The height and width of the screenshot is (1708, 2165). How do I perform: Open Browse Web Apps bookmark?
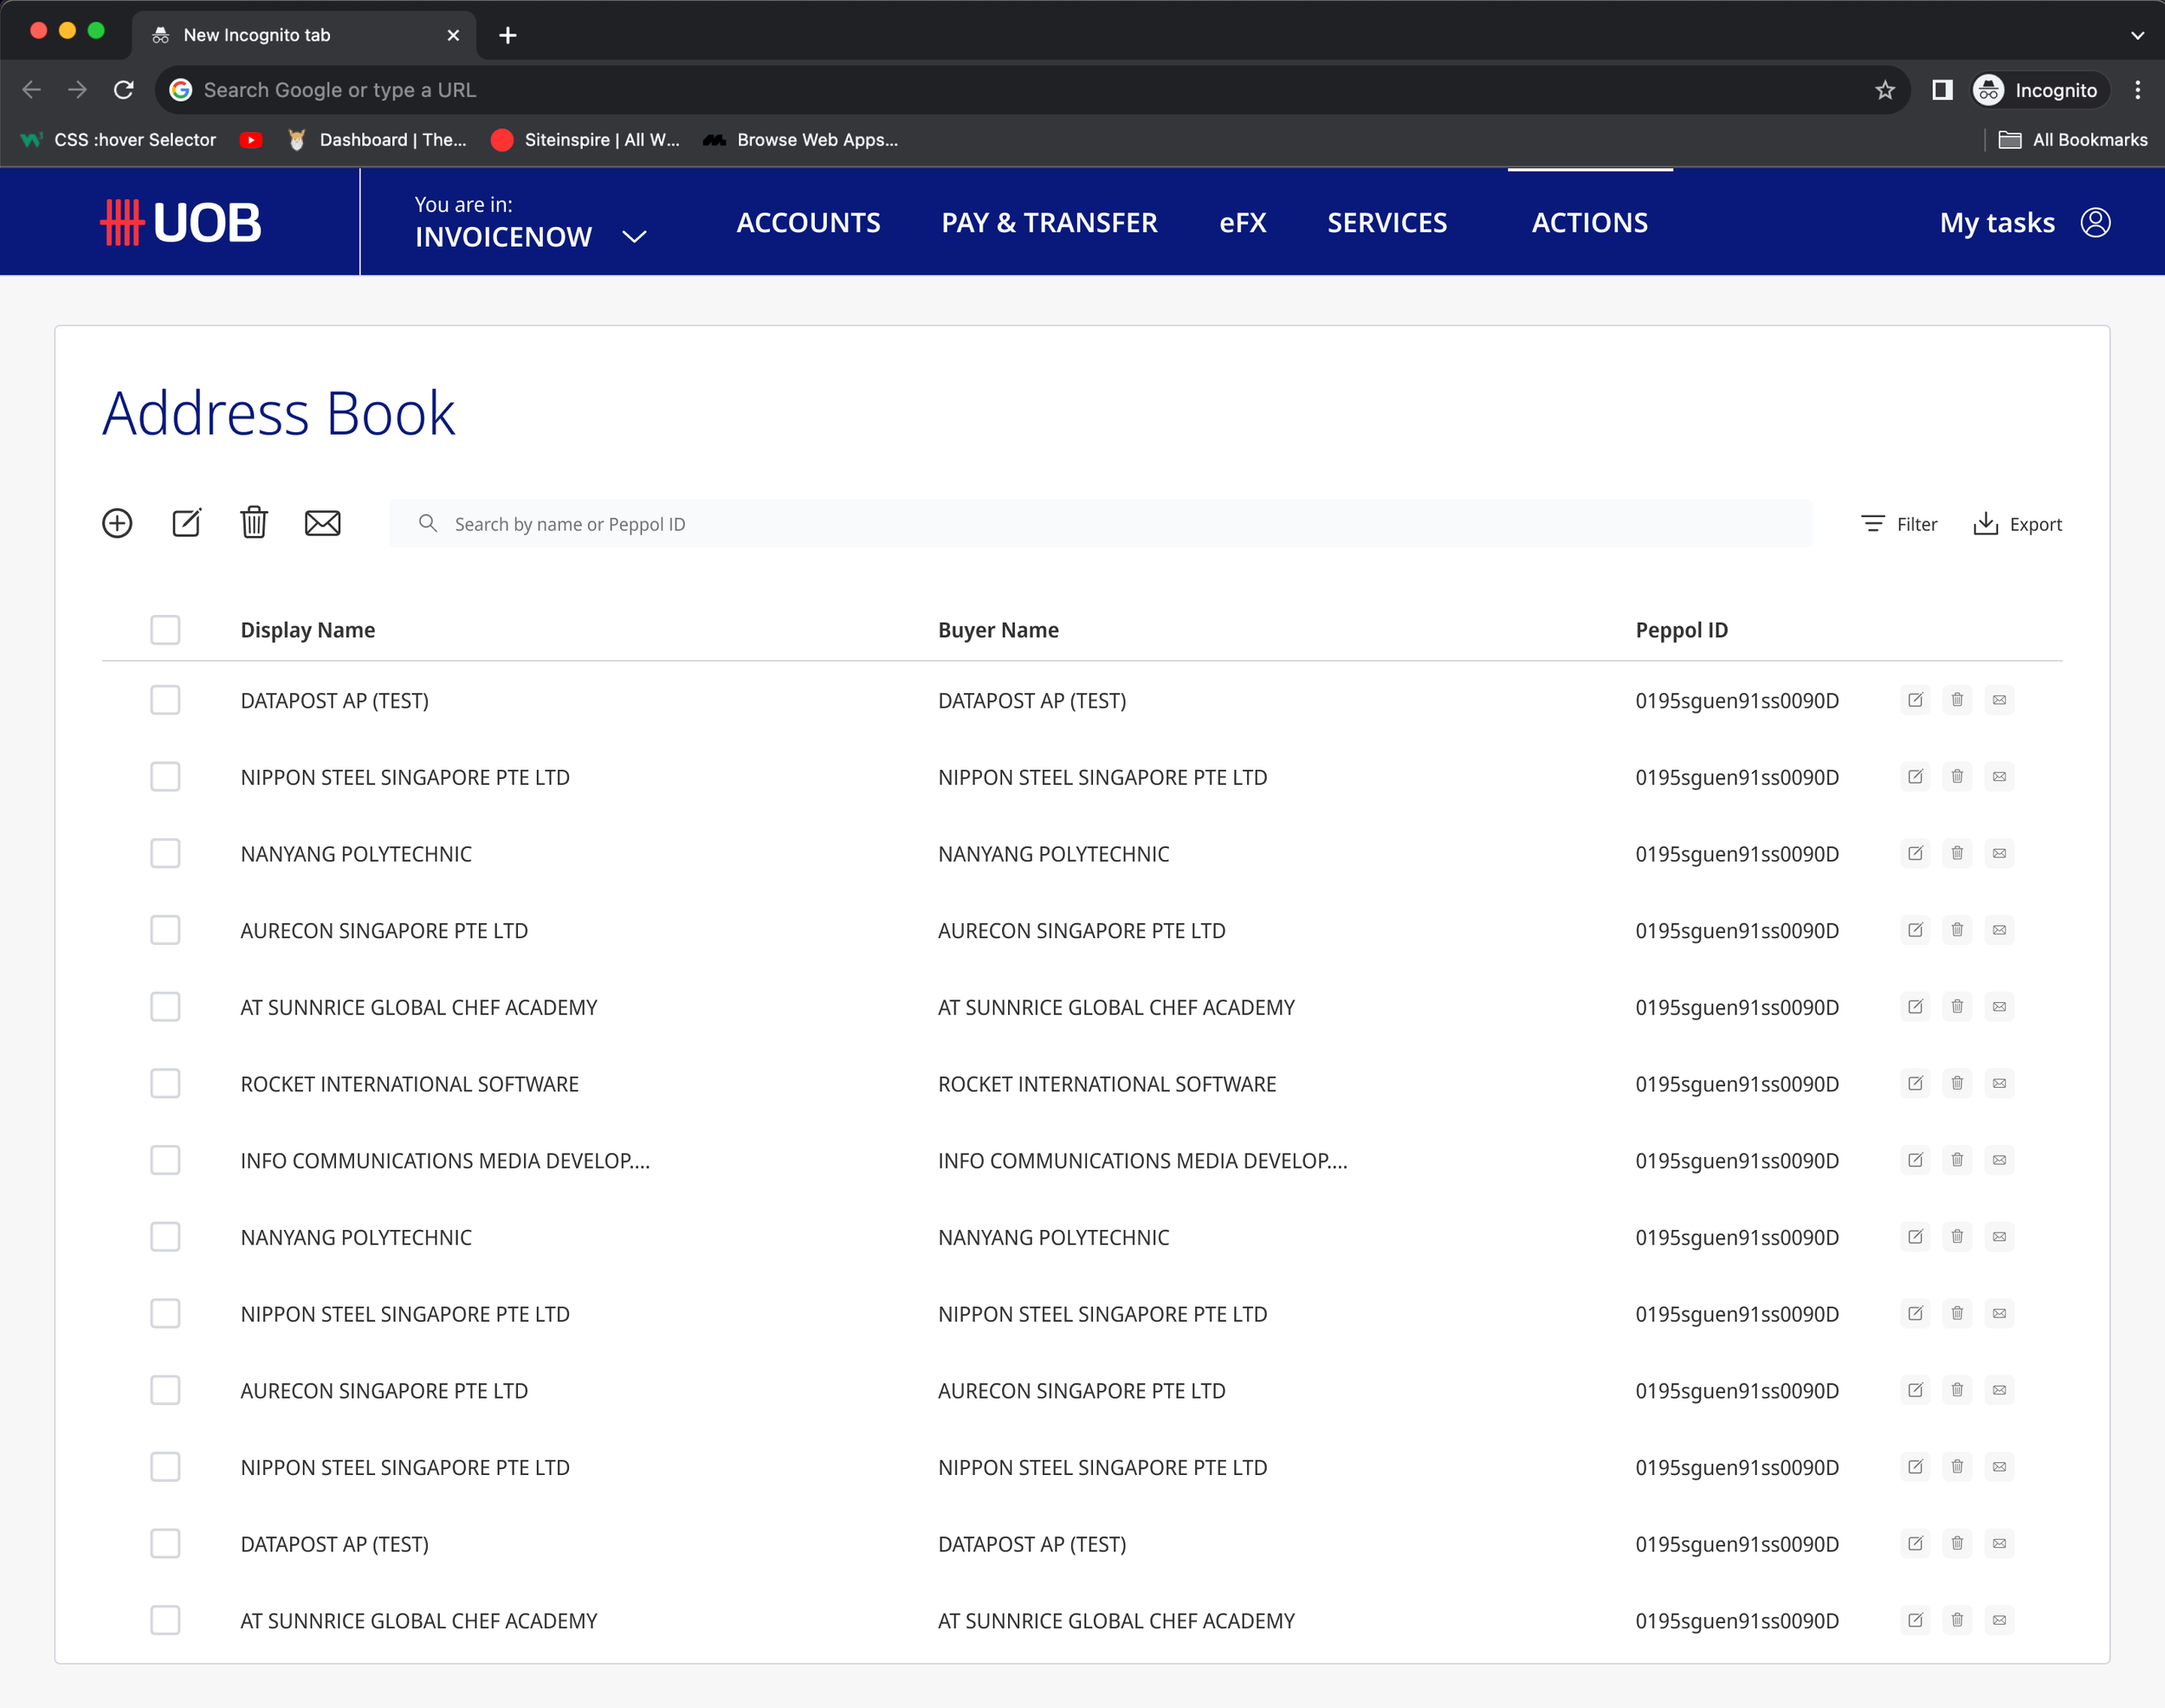(800, 140)
